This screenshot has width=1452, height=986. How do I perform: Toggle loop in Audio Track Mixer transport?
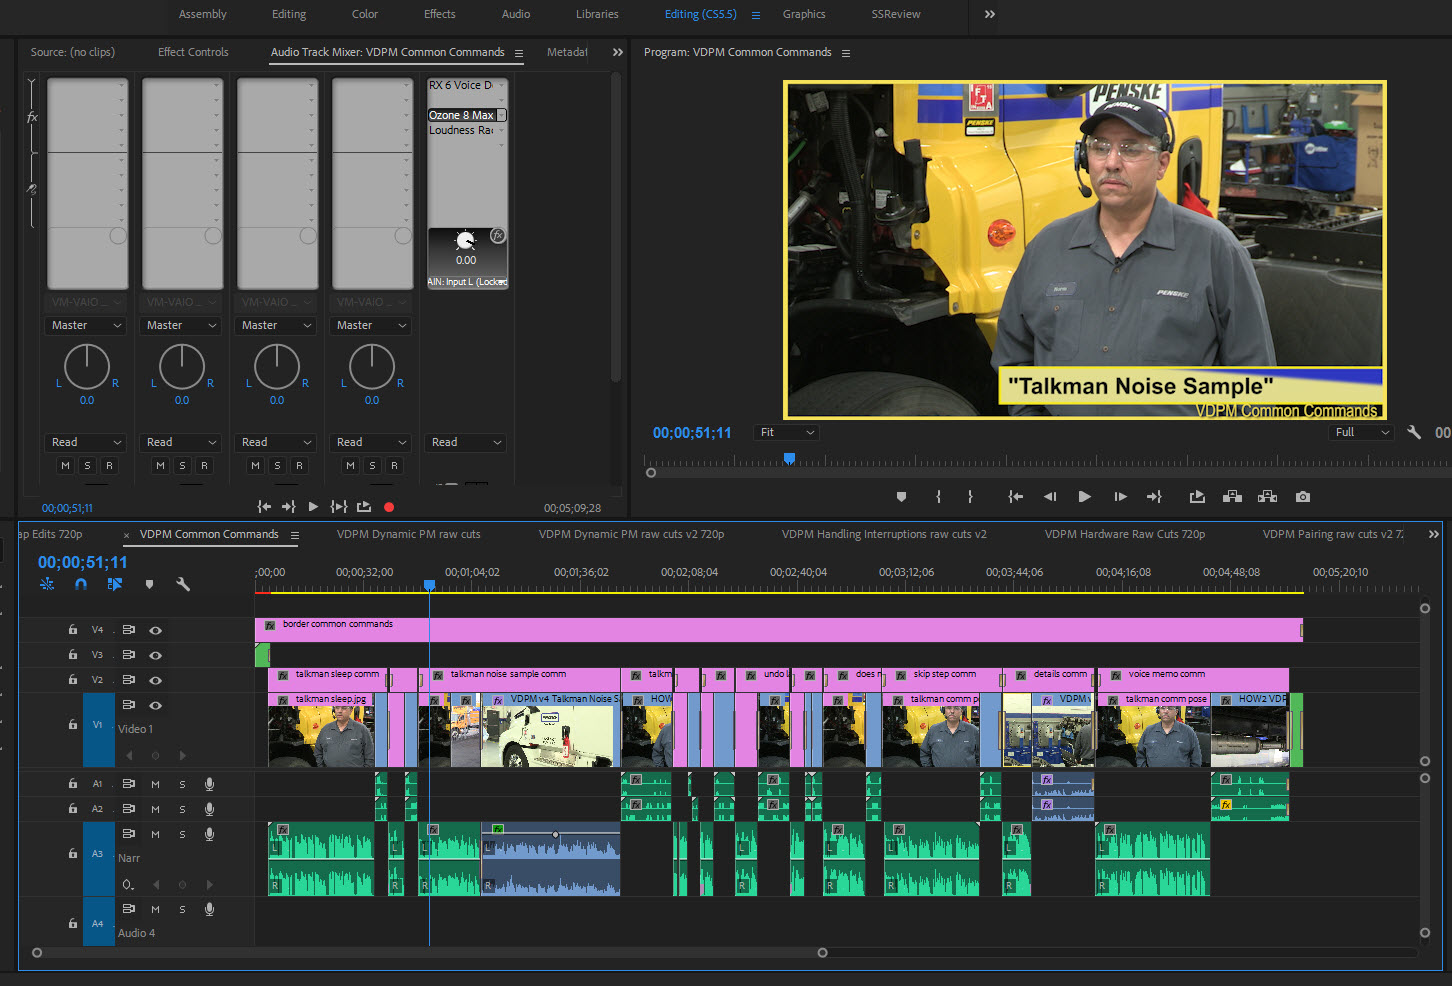point(364,507)
